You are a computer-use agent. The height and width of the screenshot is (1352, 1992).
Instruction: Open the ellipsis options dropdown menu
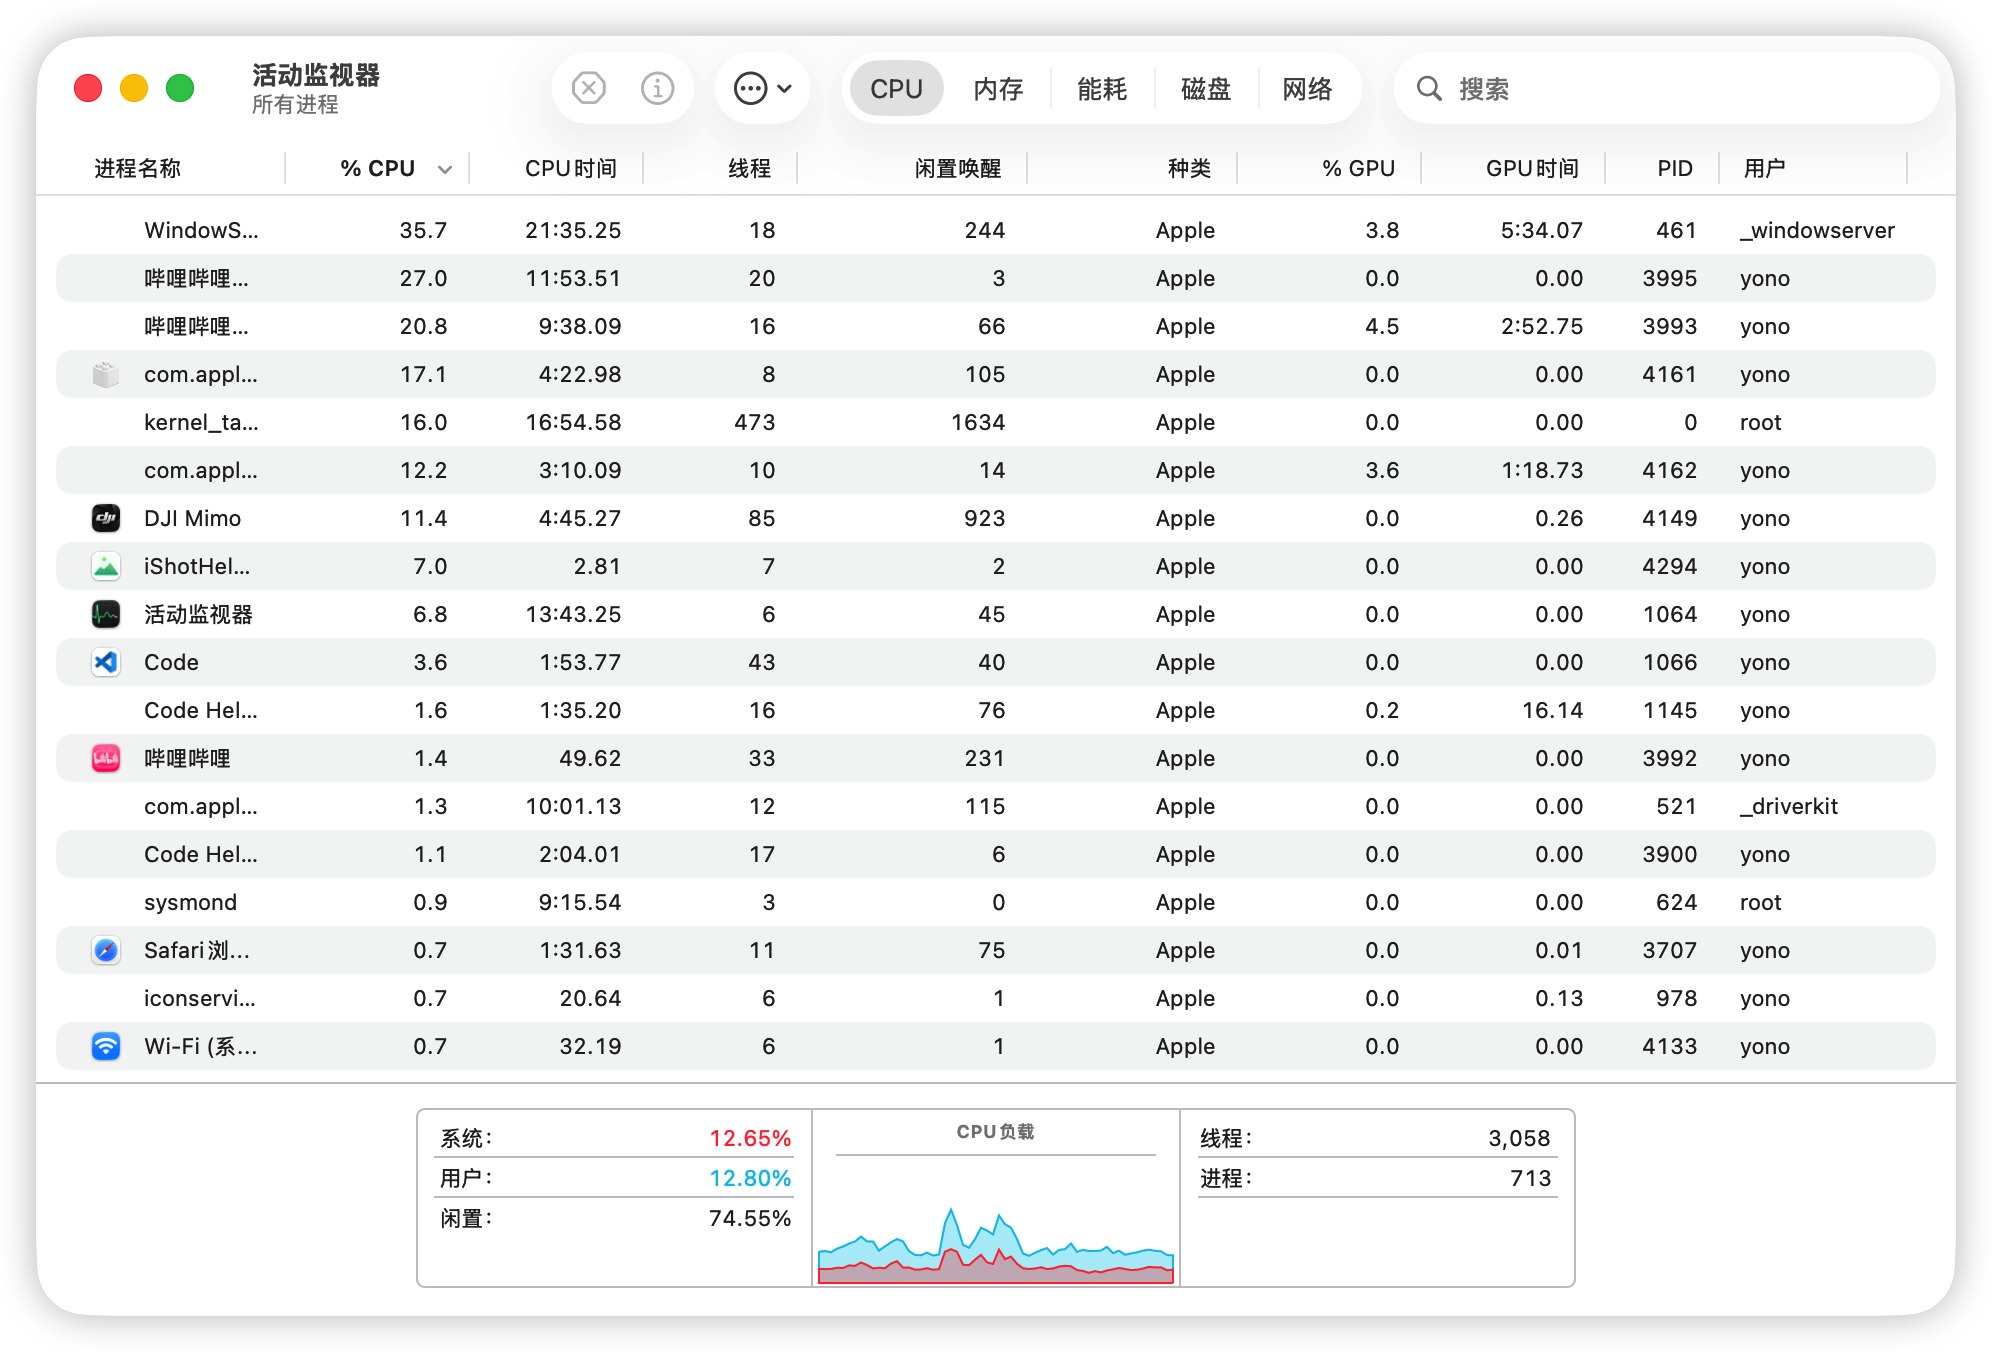click(x=762, y=88)
